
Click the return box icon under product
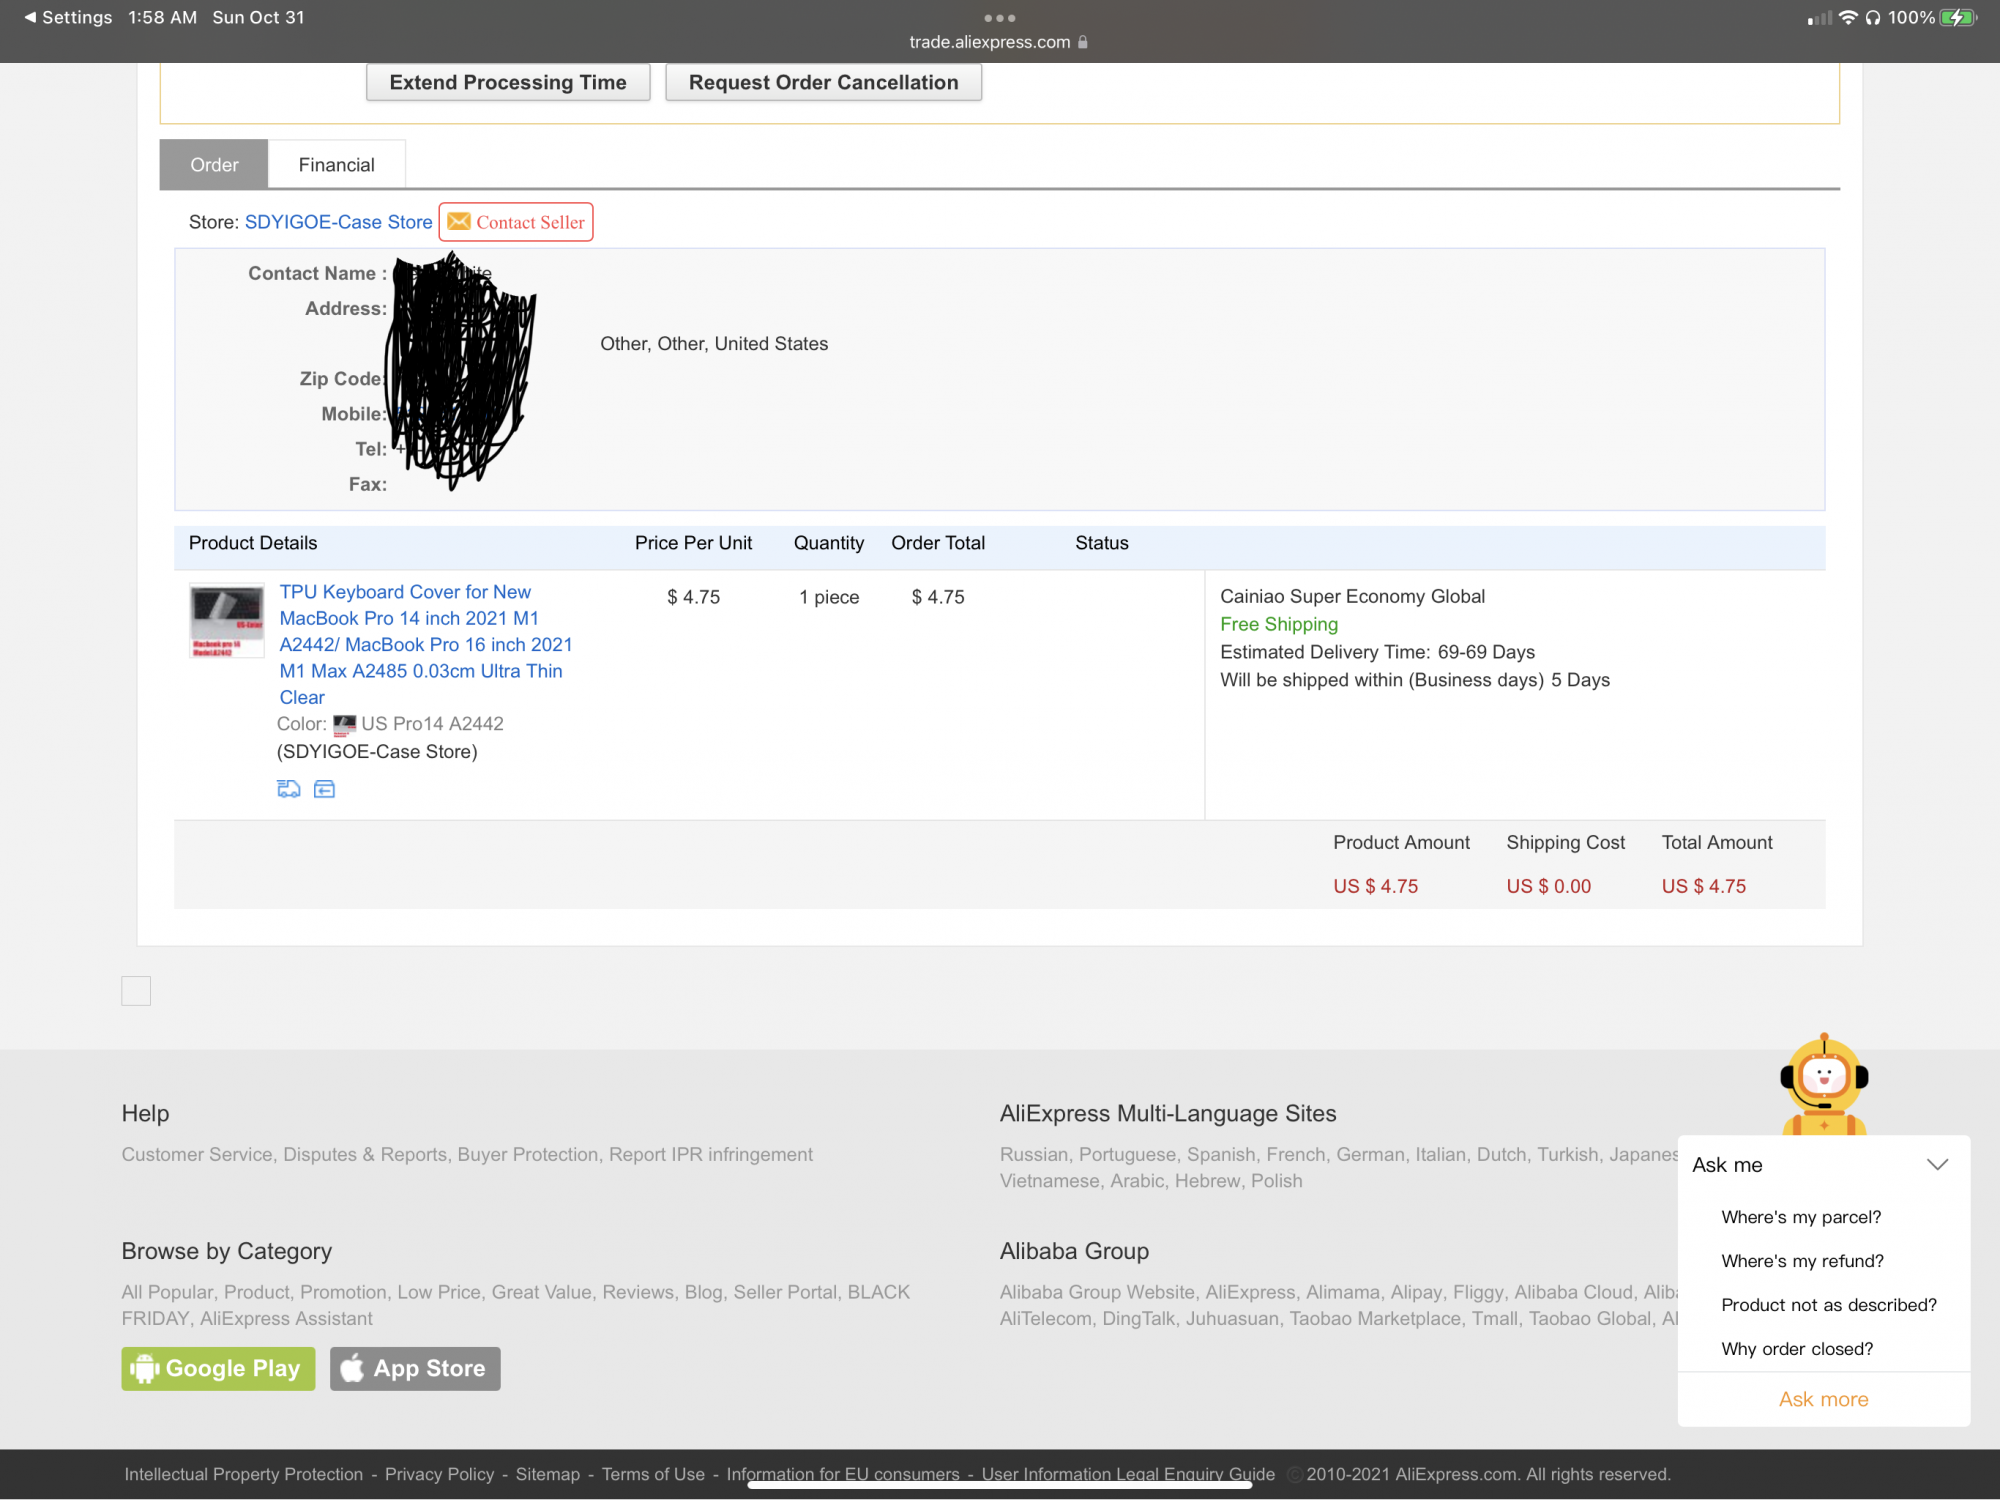tap(324, 789)
